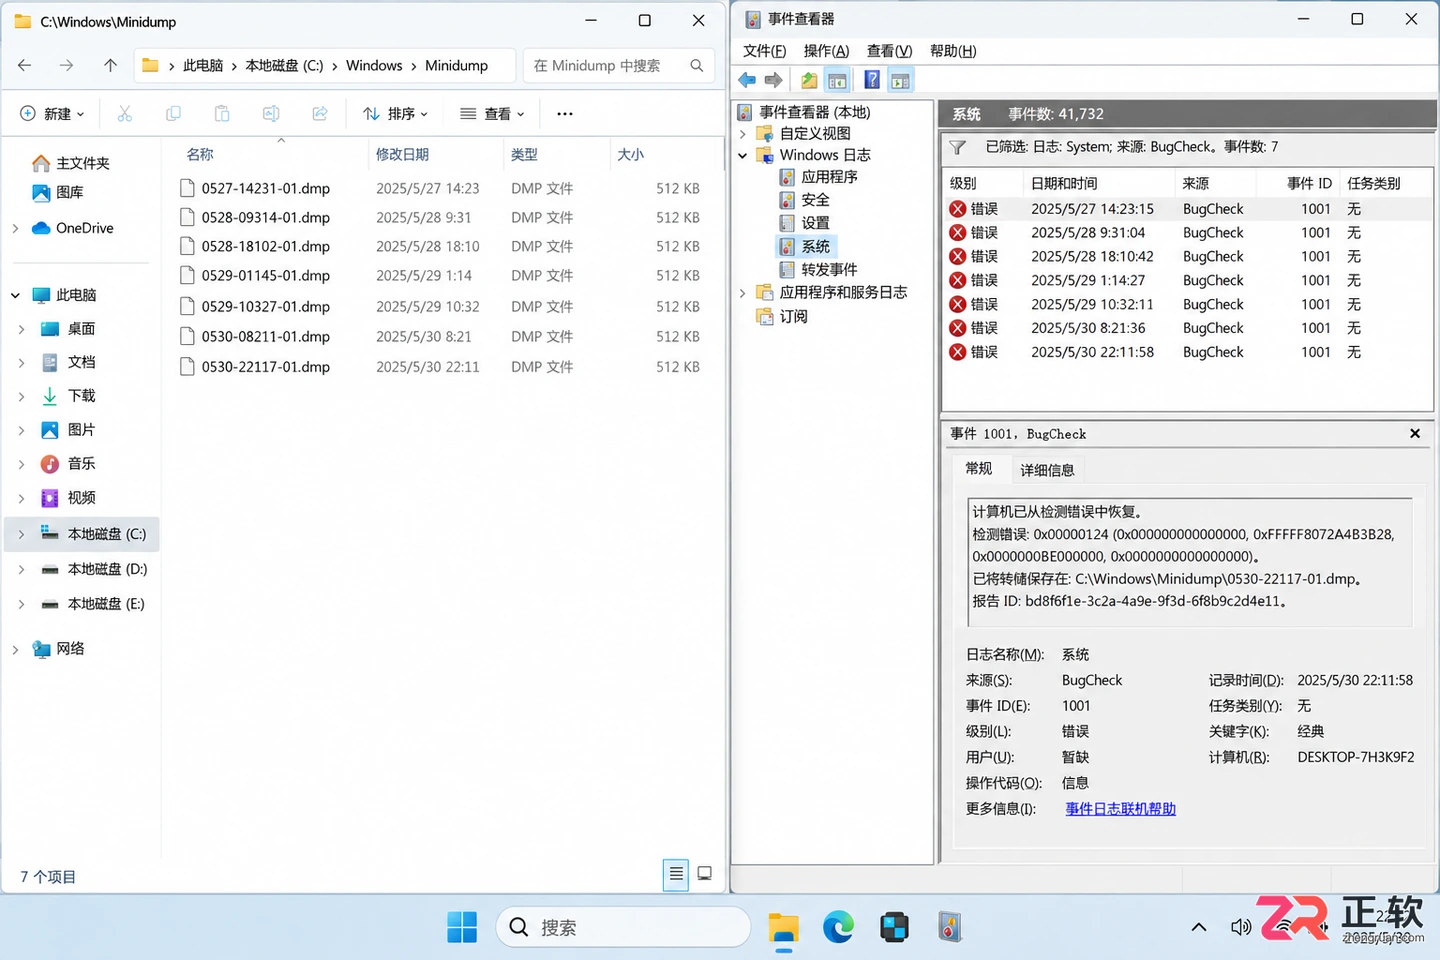
Task: Open the 事件日志联机帮助 link
Action: (1120, 809)
